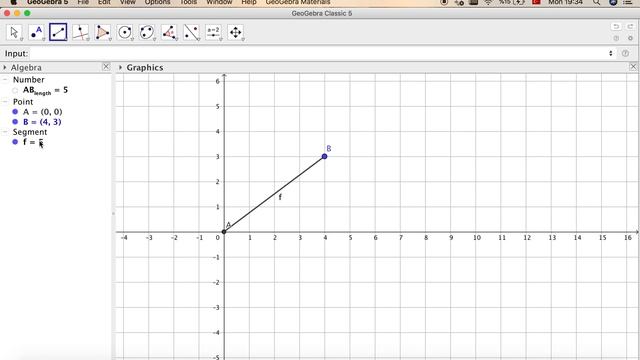Select point B on the graph
This screenshot has width=640, height=360.
click(x=324, y=156)
